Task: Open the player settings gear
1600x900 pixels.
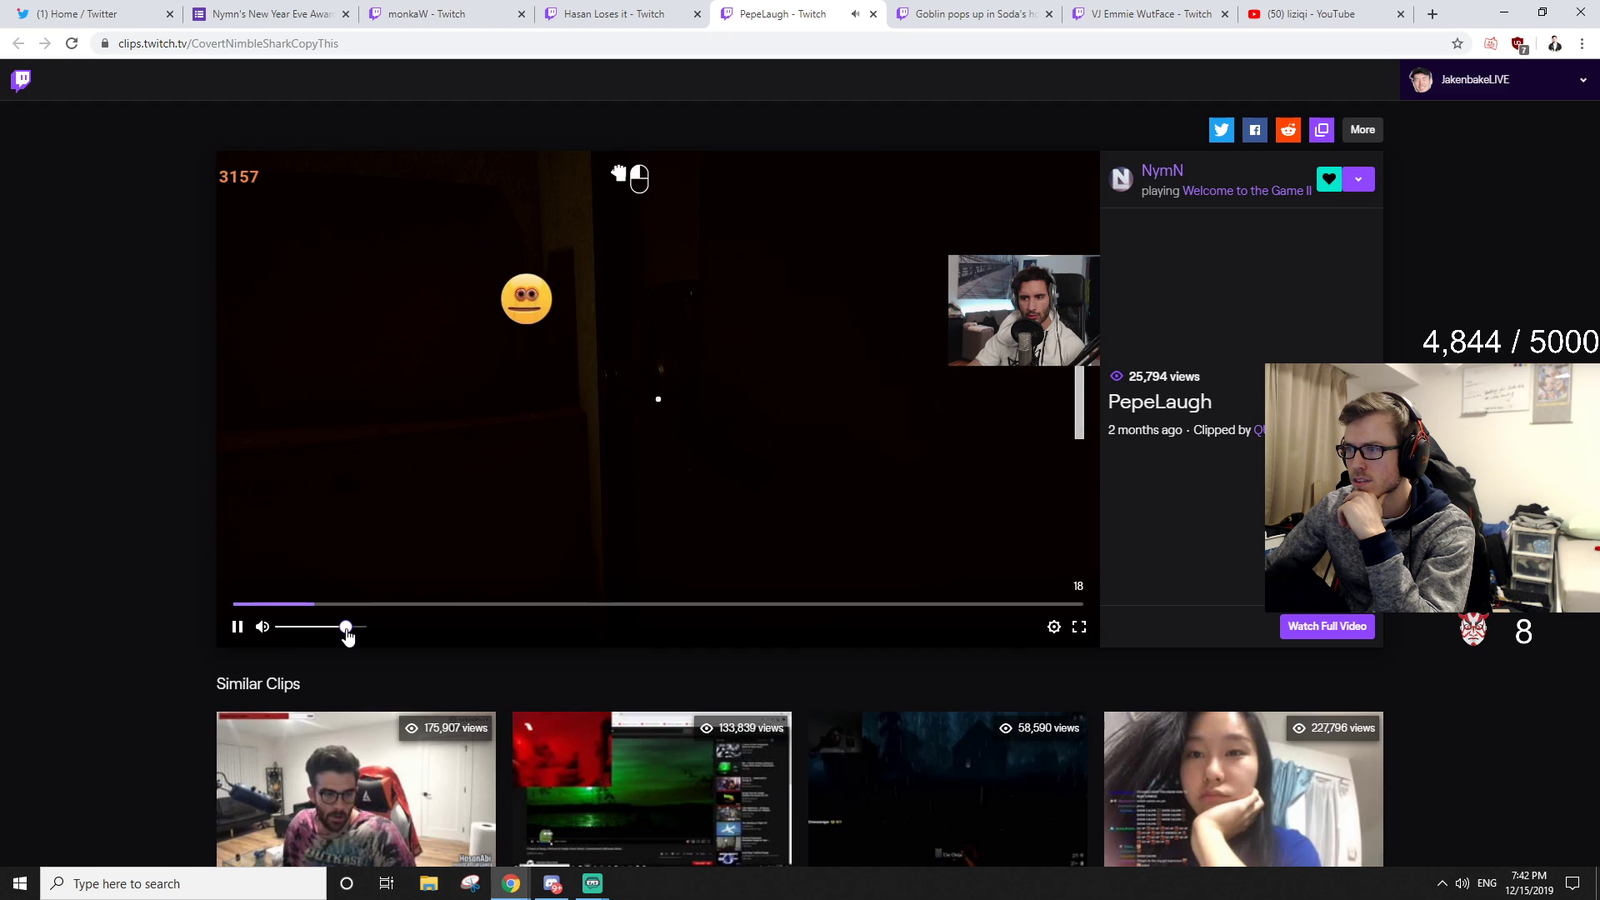Action: (1054, 627)
